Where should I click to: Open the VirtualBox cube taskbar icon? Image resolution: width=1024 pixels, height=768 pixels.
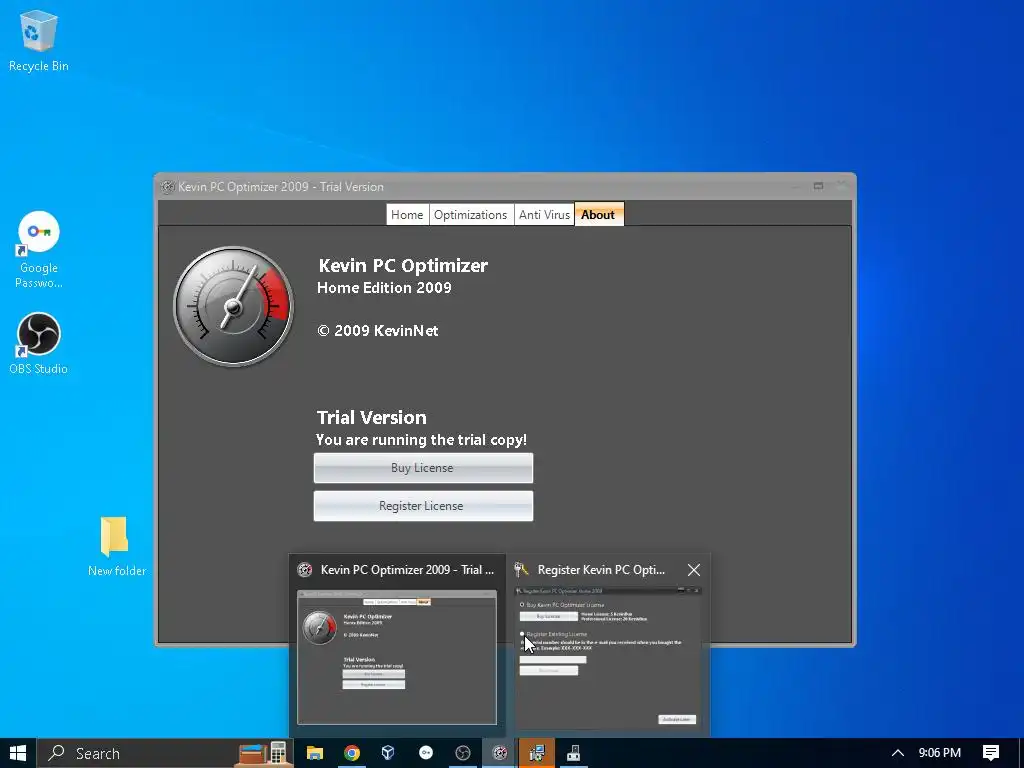389,753
